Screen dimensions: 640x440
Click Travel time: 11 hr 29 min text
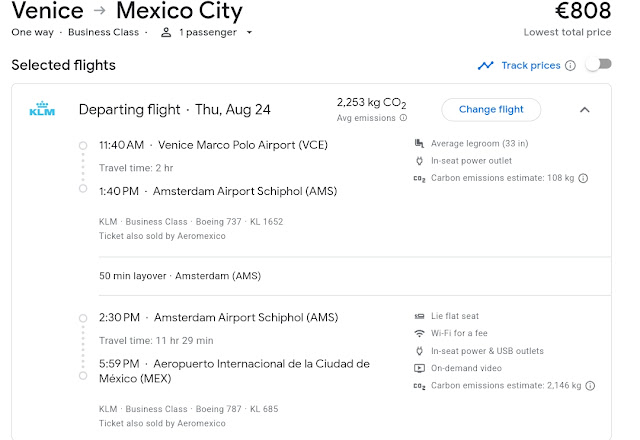156,340
